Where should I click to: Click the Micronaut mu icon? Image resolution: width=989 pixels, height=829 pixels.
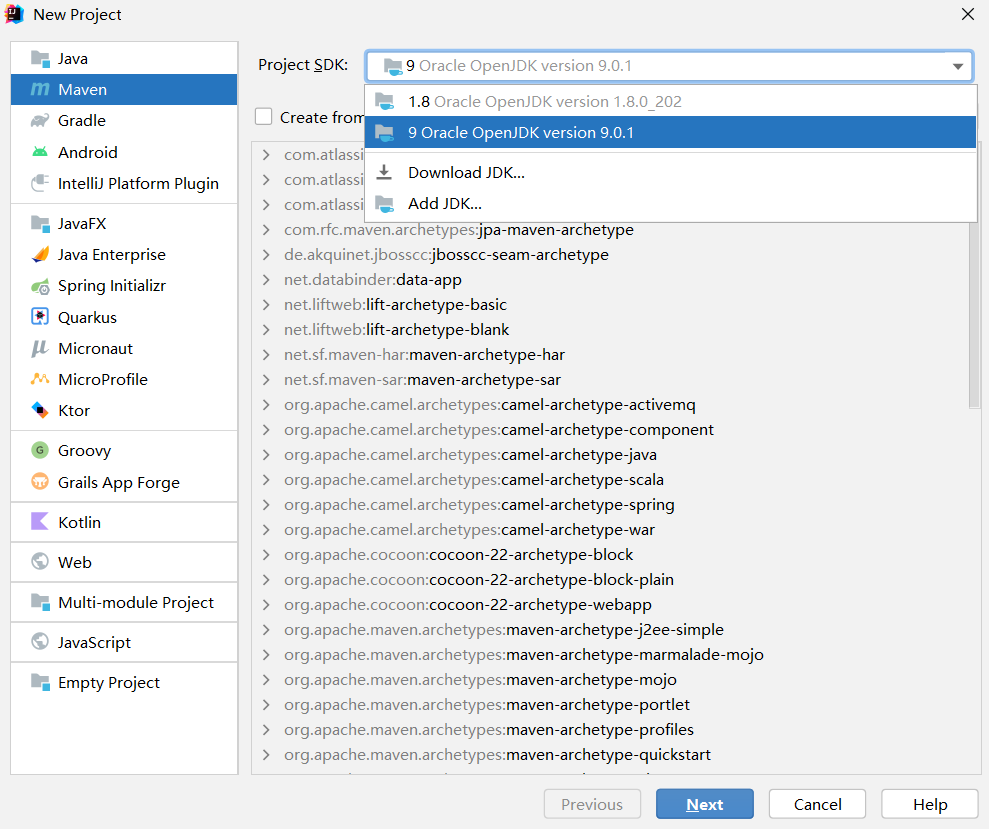[40, 348]
